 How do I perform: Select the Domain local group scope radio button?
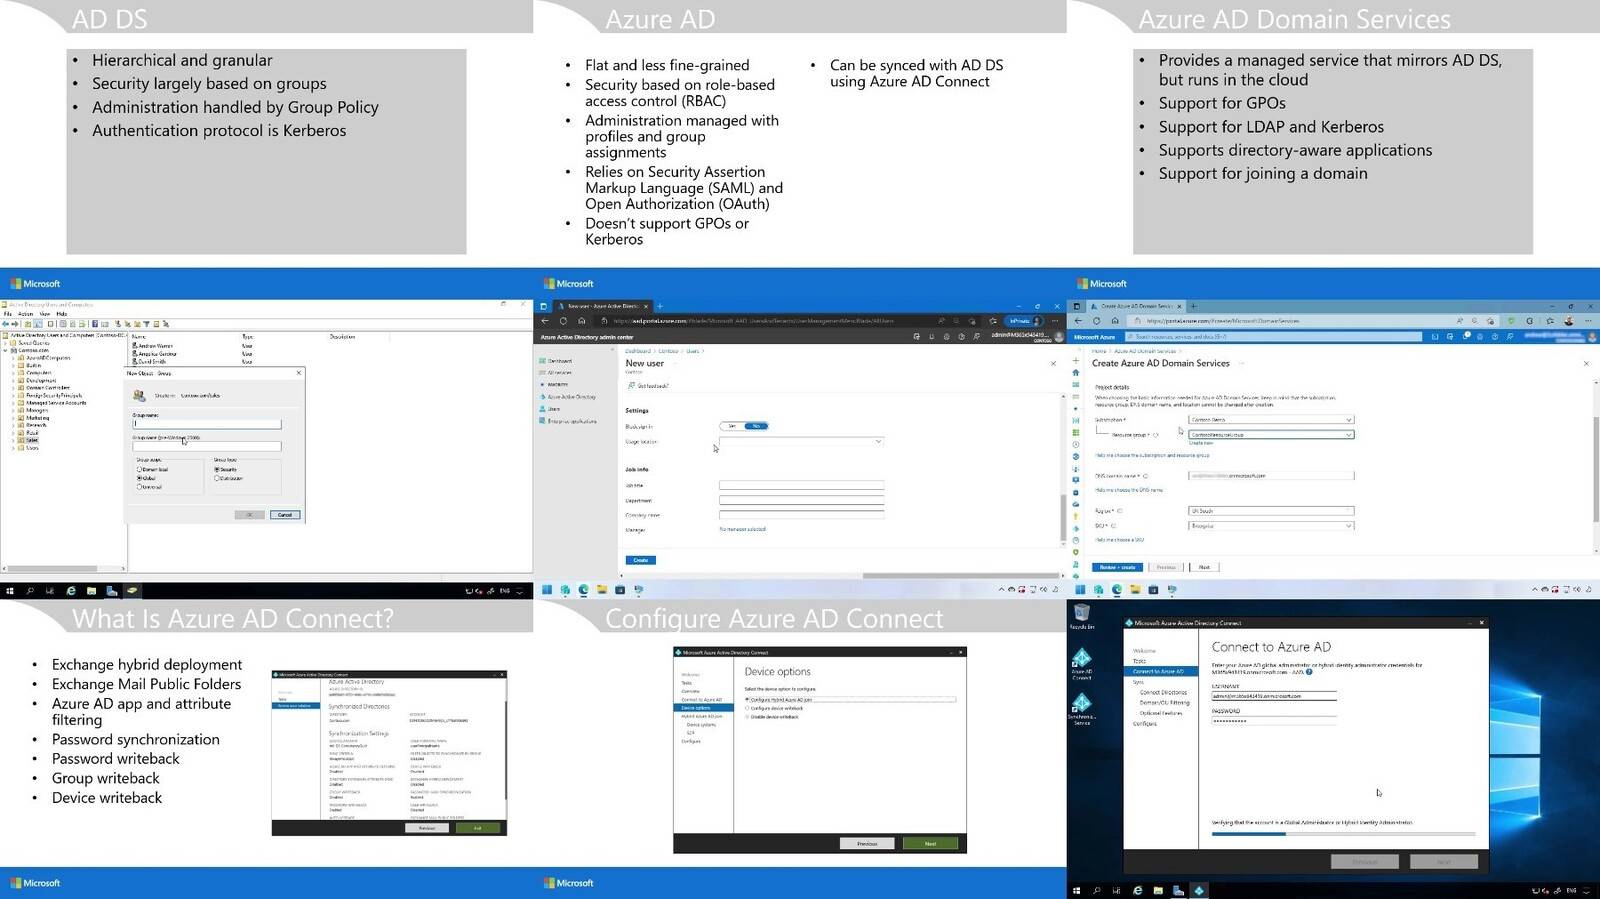coord(139,469)
